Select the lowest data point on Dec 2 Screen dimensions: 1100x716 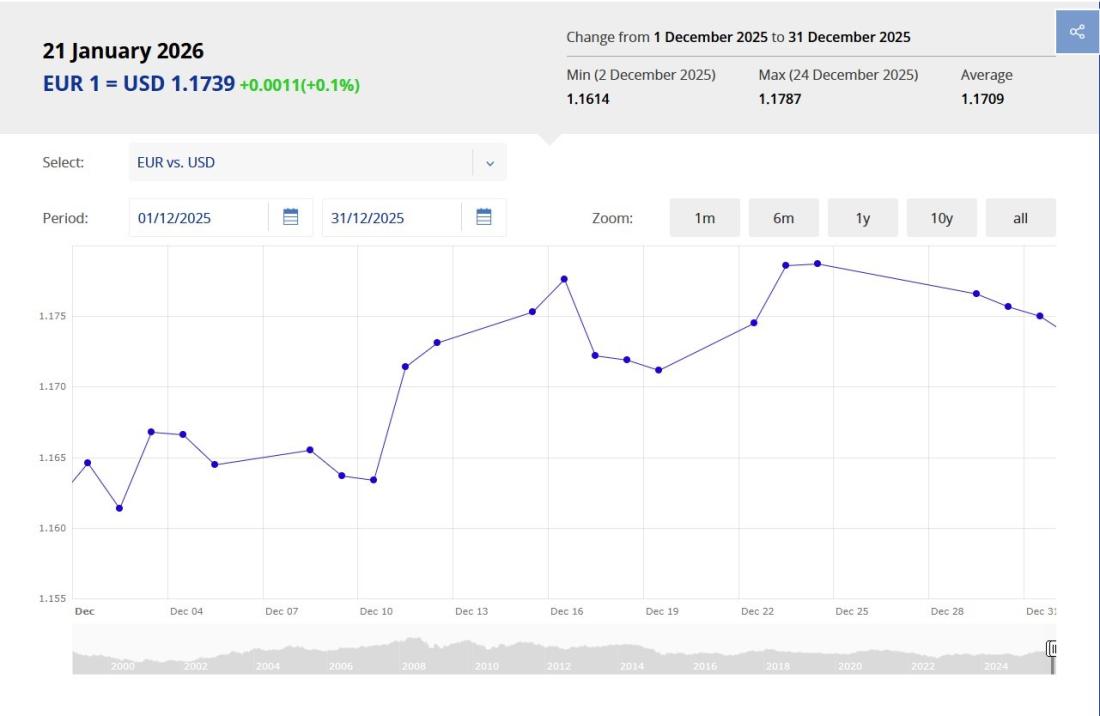click(x=119, y=508)
